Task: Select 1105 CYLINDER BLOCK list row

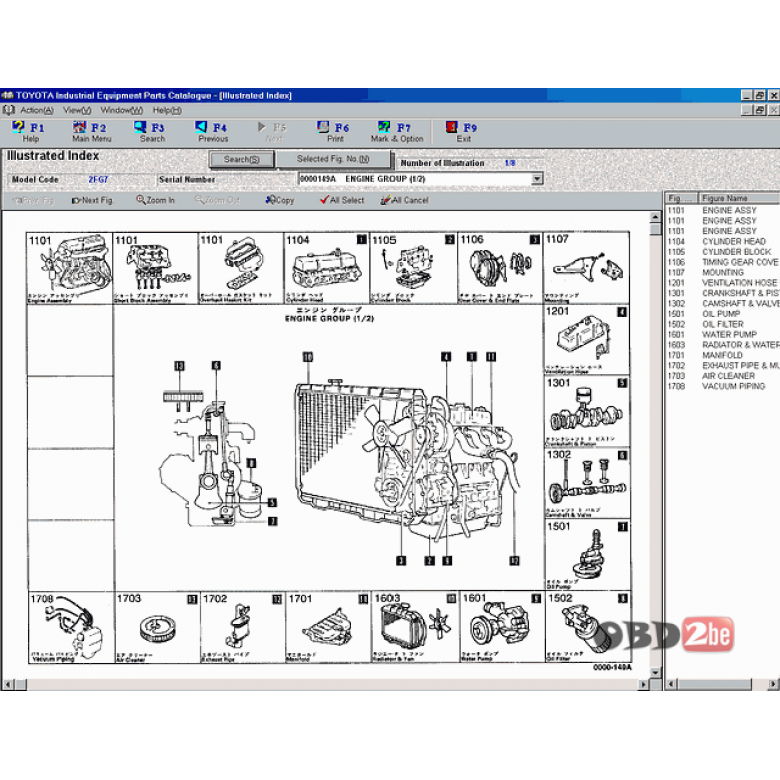Action: click(x=722, y=252)
